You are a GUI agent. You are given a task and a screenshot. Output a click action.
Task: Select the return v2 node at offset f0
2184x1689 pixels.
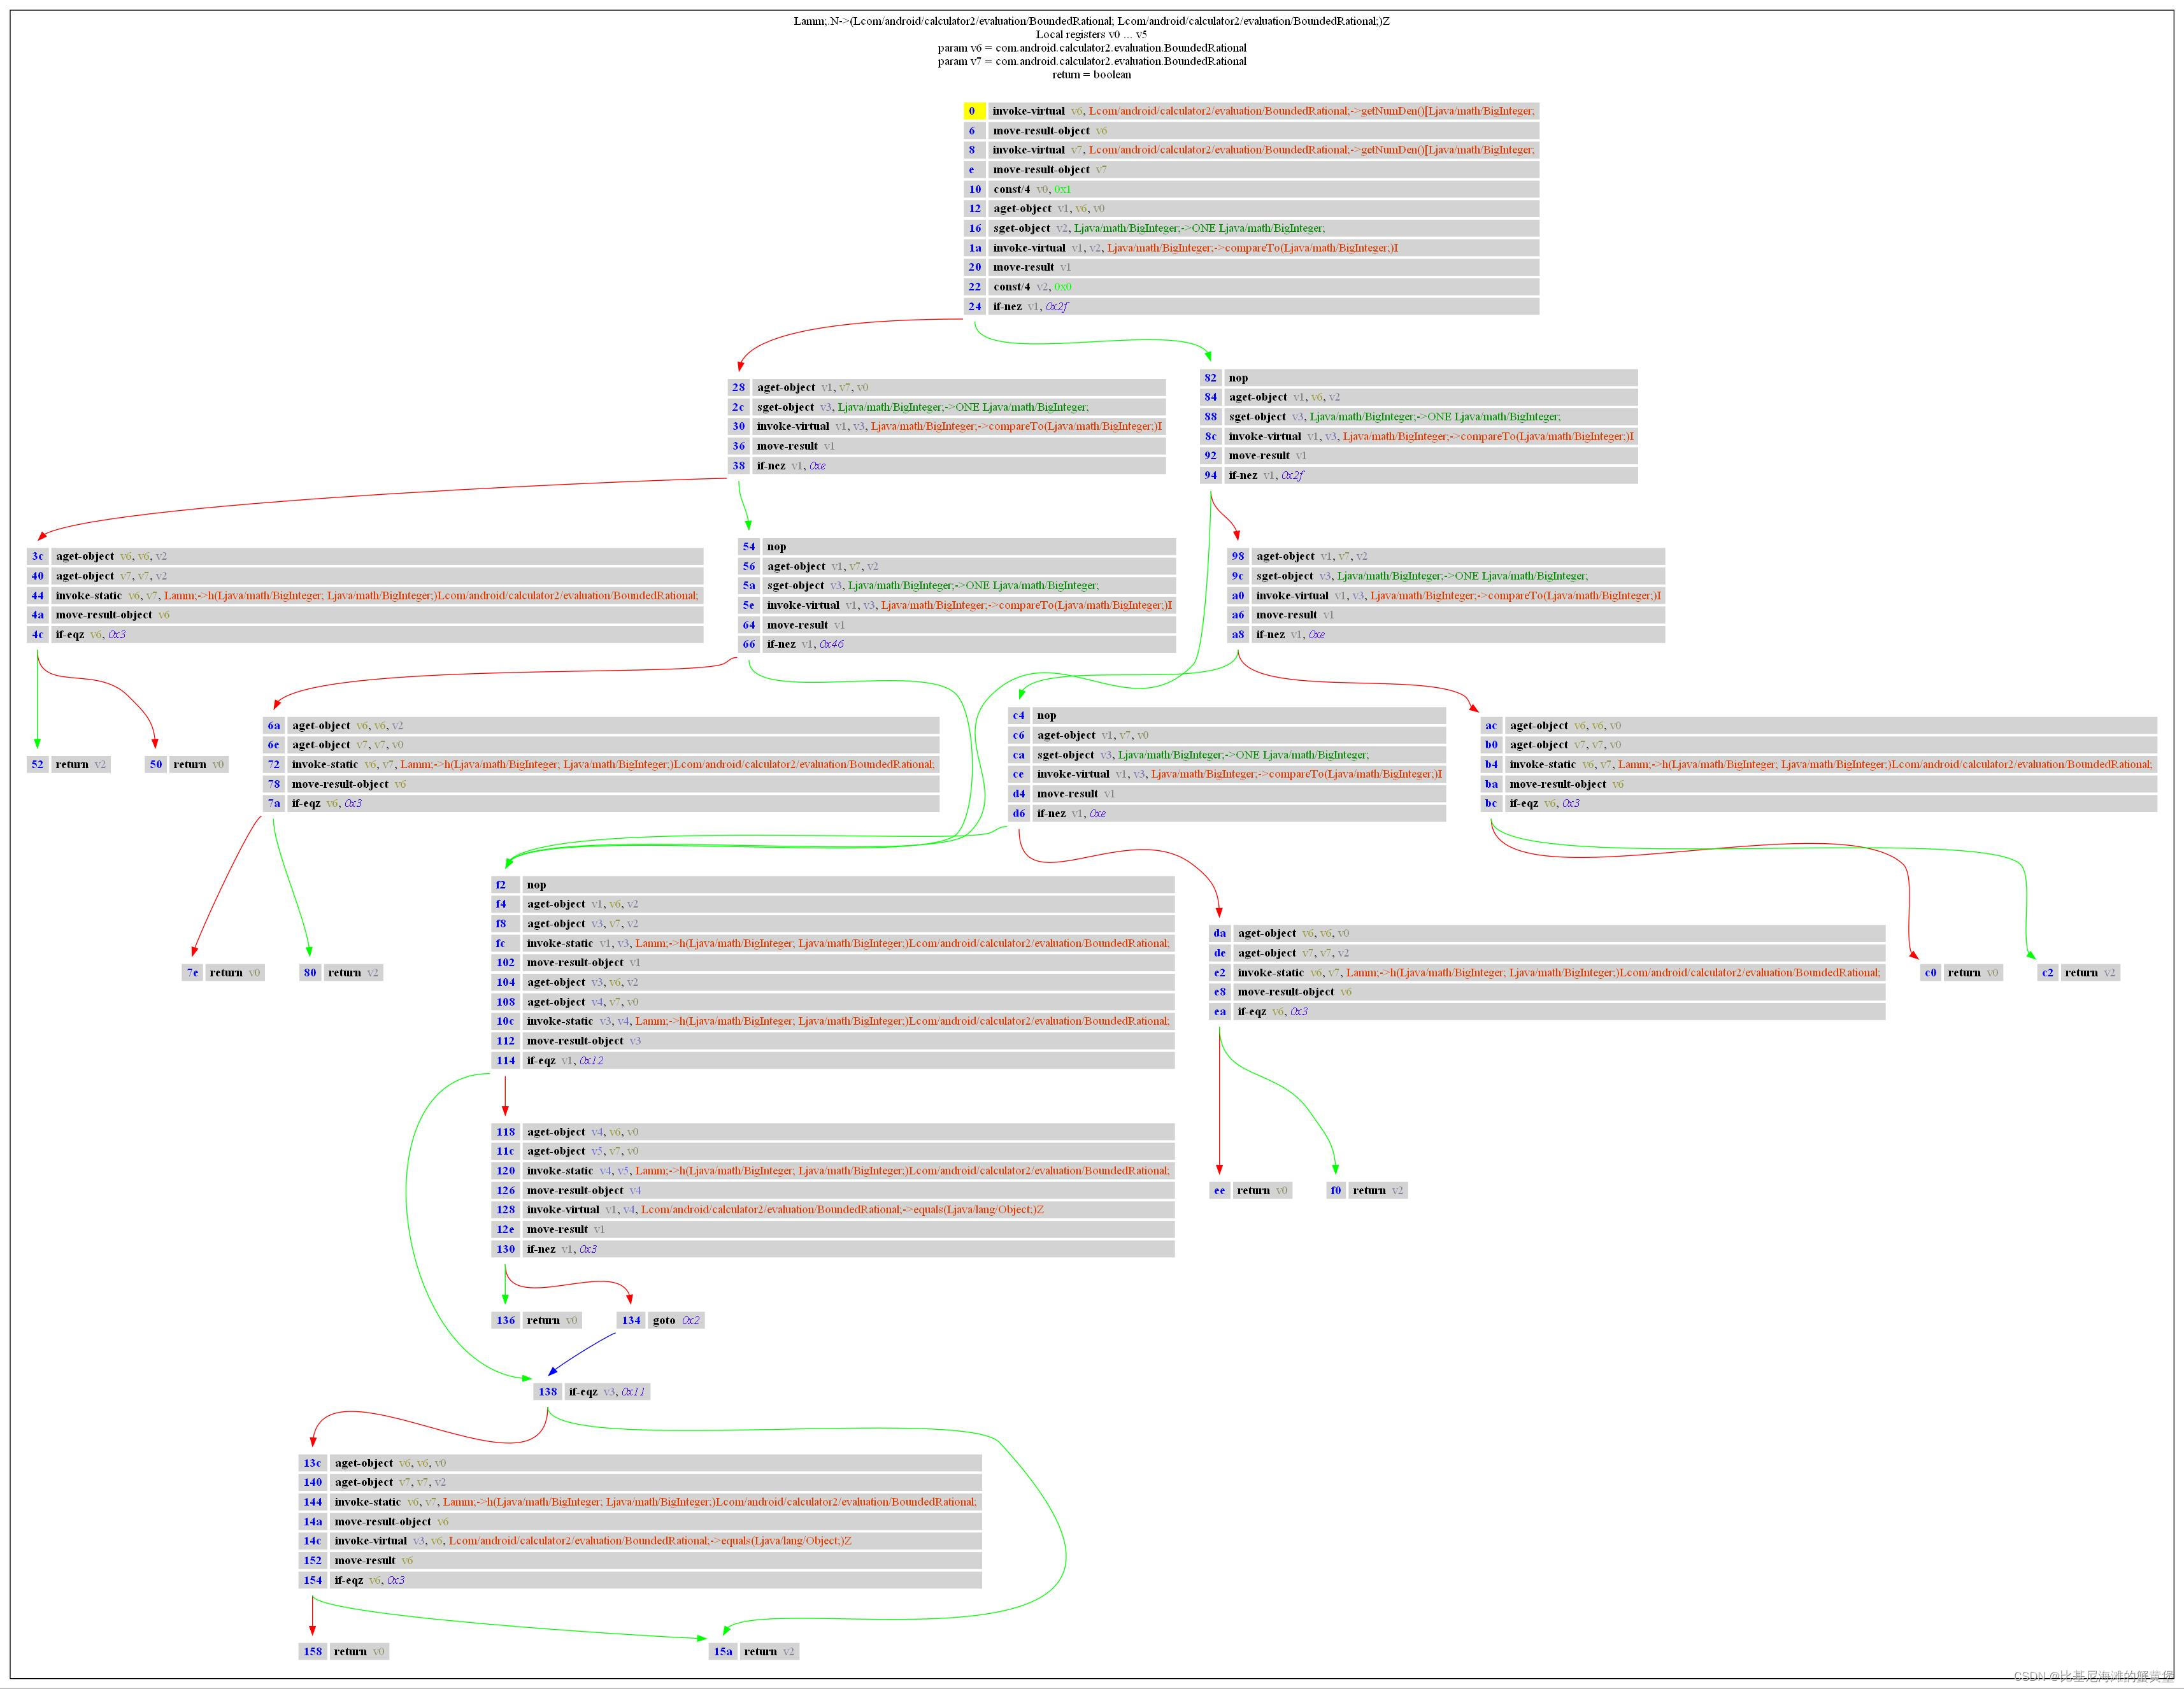click(1378, 1191)
